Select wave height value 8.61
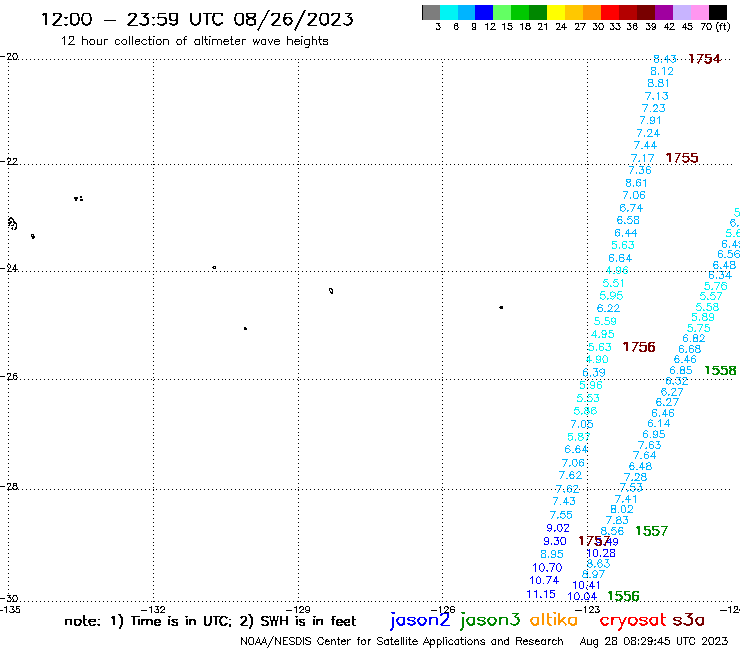740x650 pixels. (636, 183)
